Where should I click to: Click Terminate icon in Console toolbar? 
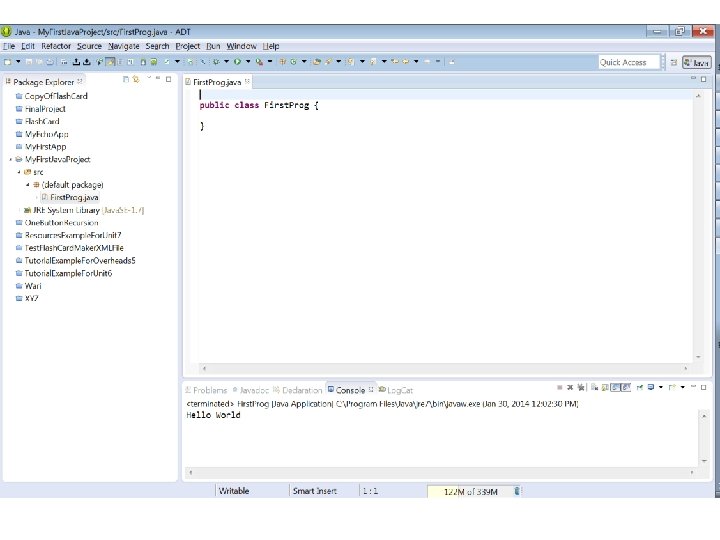pos(560,388)
